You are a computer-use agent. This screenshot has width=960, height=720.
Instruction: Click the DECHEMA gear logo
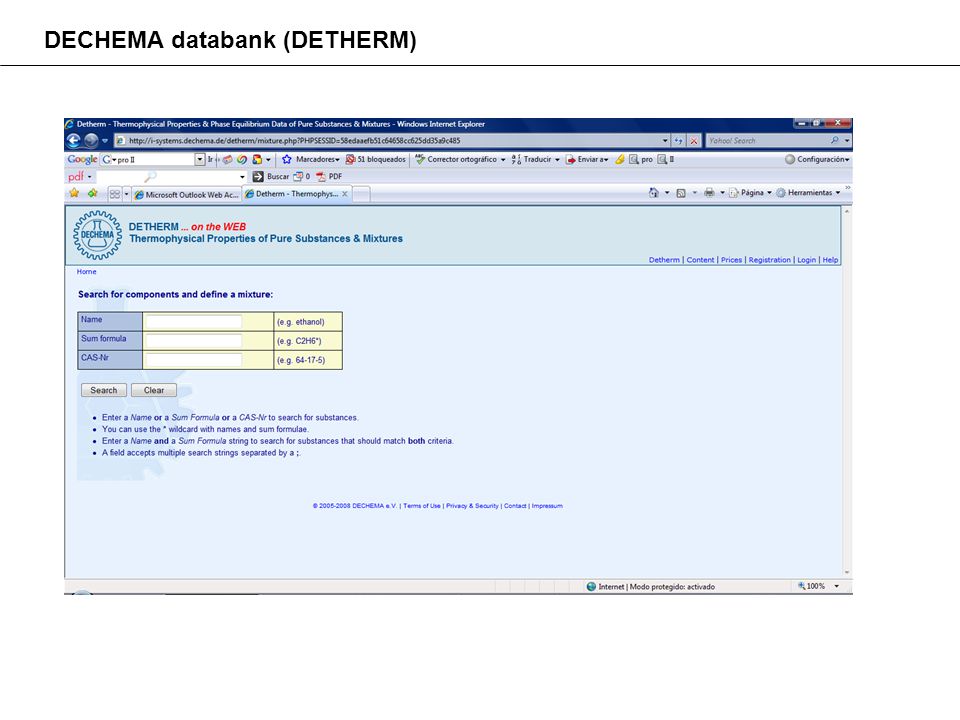(x=97, y=235)
